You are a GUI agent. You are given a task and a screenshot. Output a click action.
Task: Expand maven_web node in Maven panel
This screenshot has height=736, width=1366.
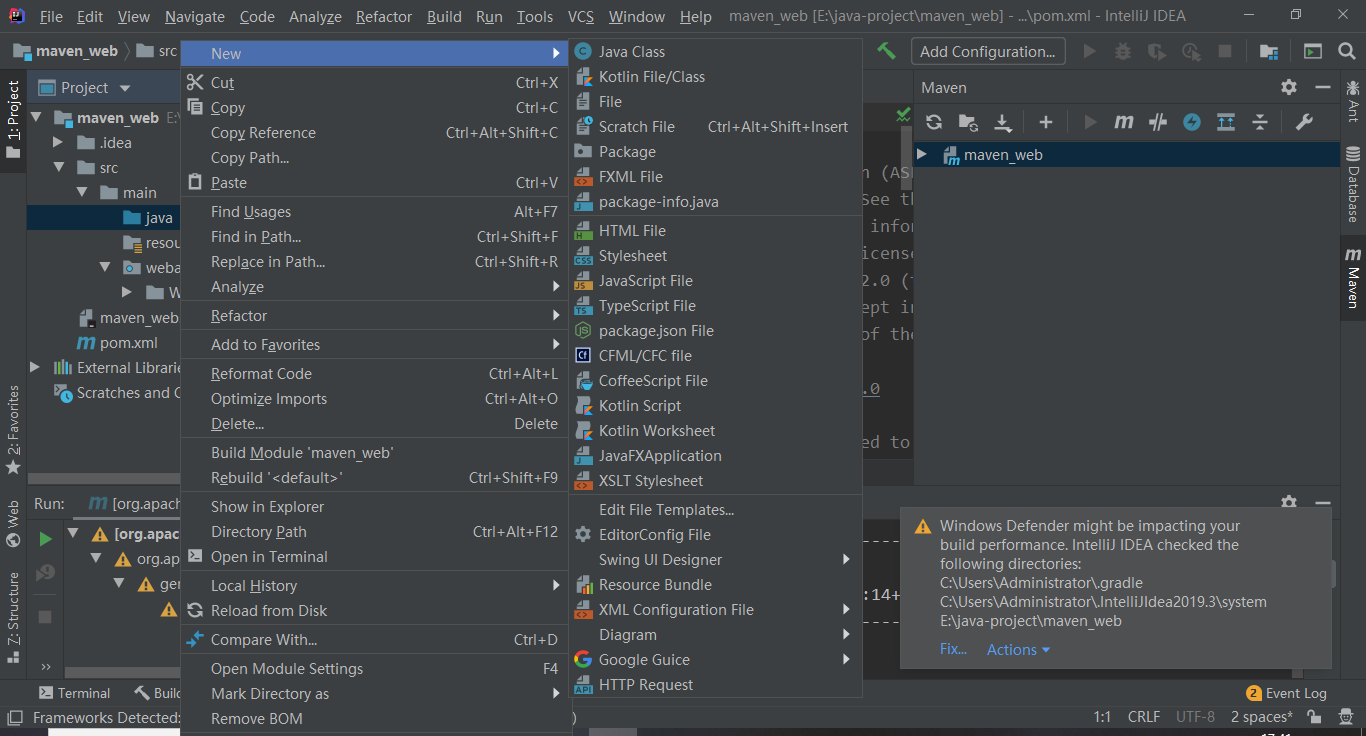922,155
